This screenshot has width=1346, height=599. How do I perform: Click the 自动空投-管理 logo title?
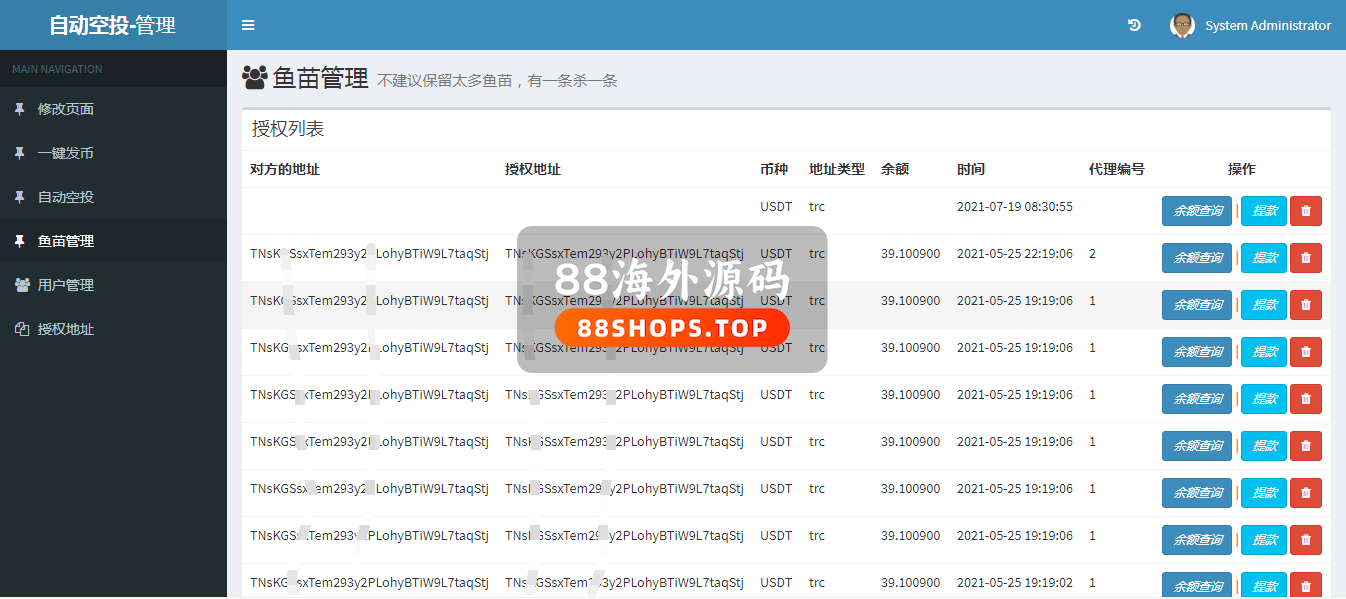click(x=113, y=25)
